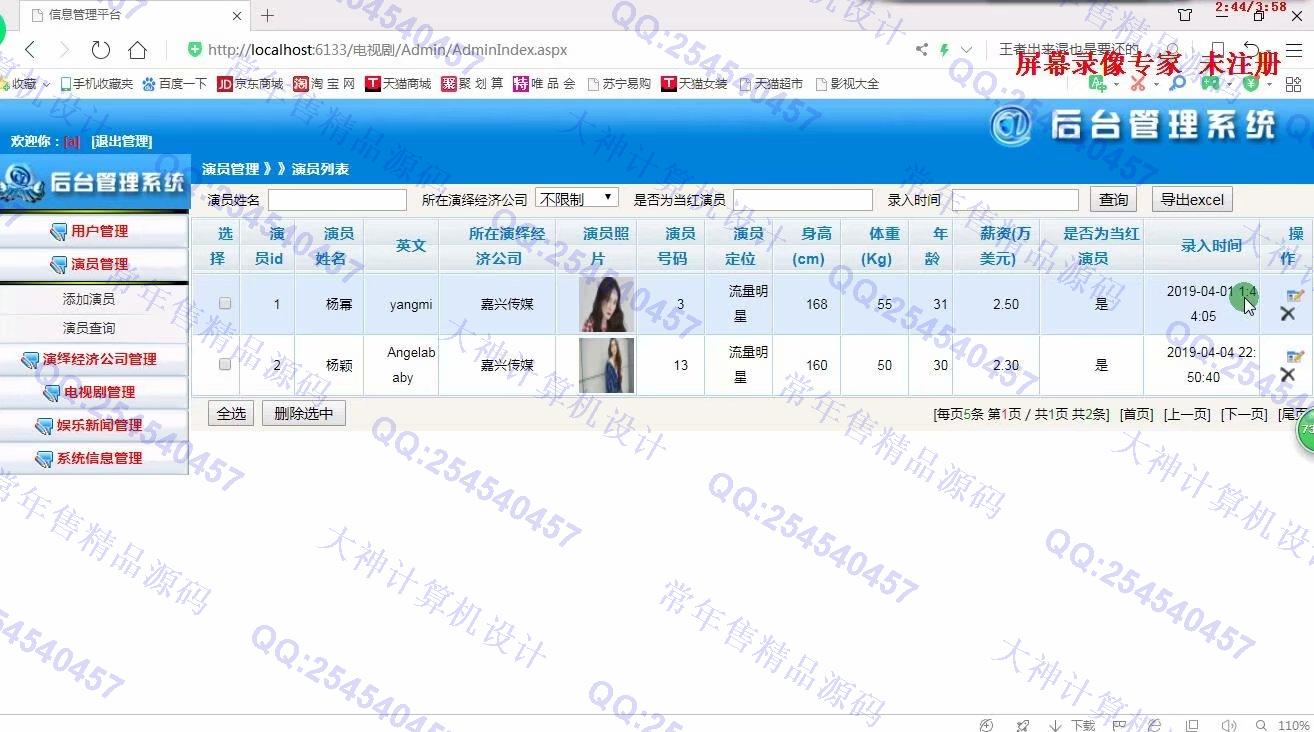1314x732 pixels.
Task: Delete Angelababy row using the X icon
Action: pos(1287,375)
